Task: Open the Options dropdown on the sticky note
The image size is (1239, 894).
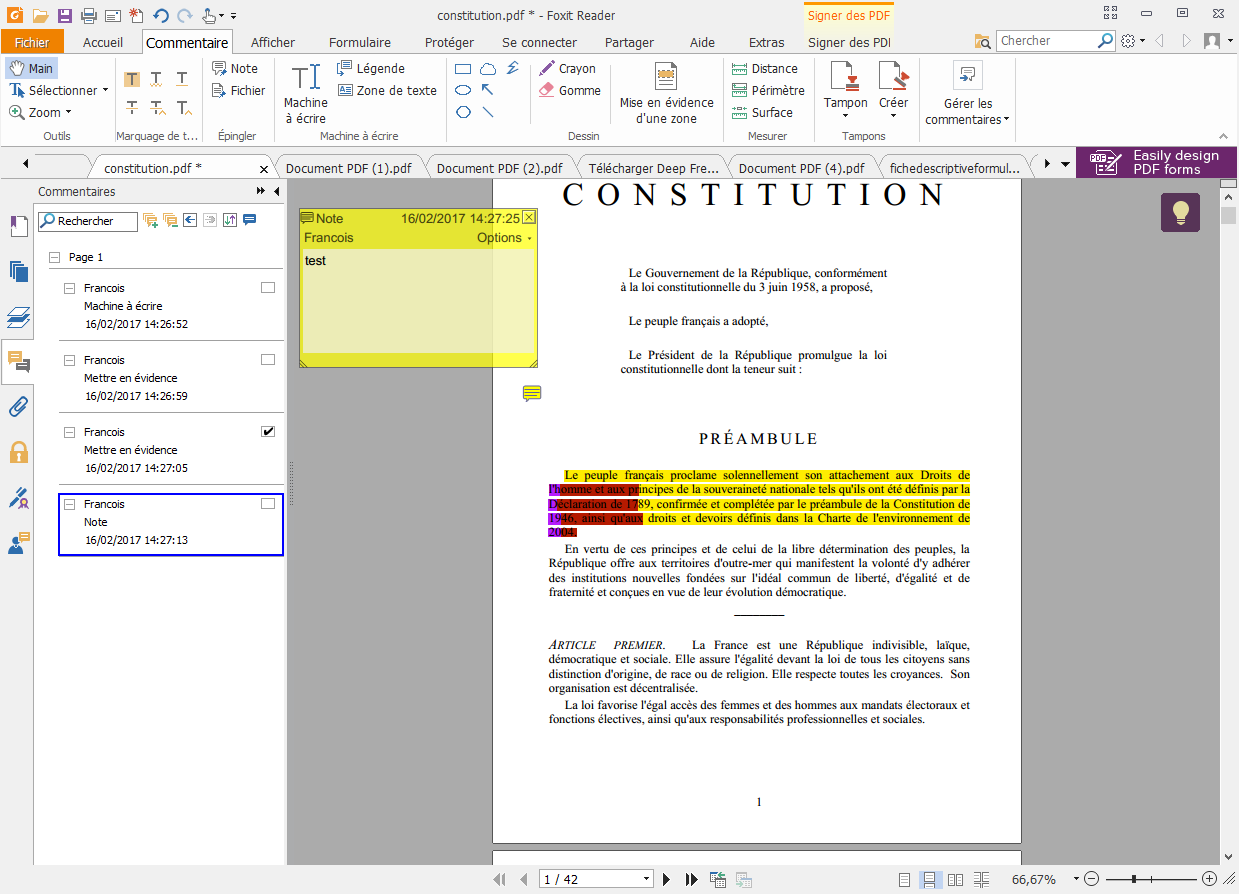Action: 504,238
